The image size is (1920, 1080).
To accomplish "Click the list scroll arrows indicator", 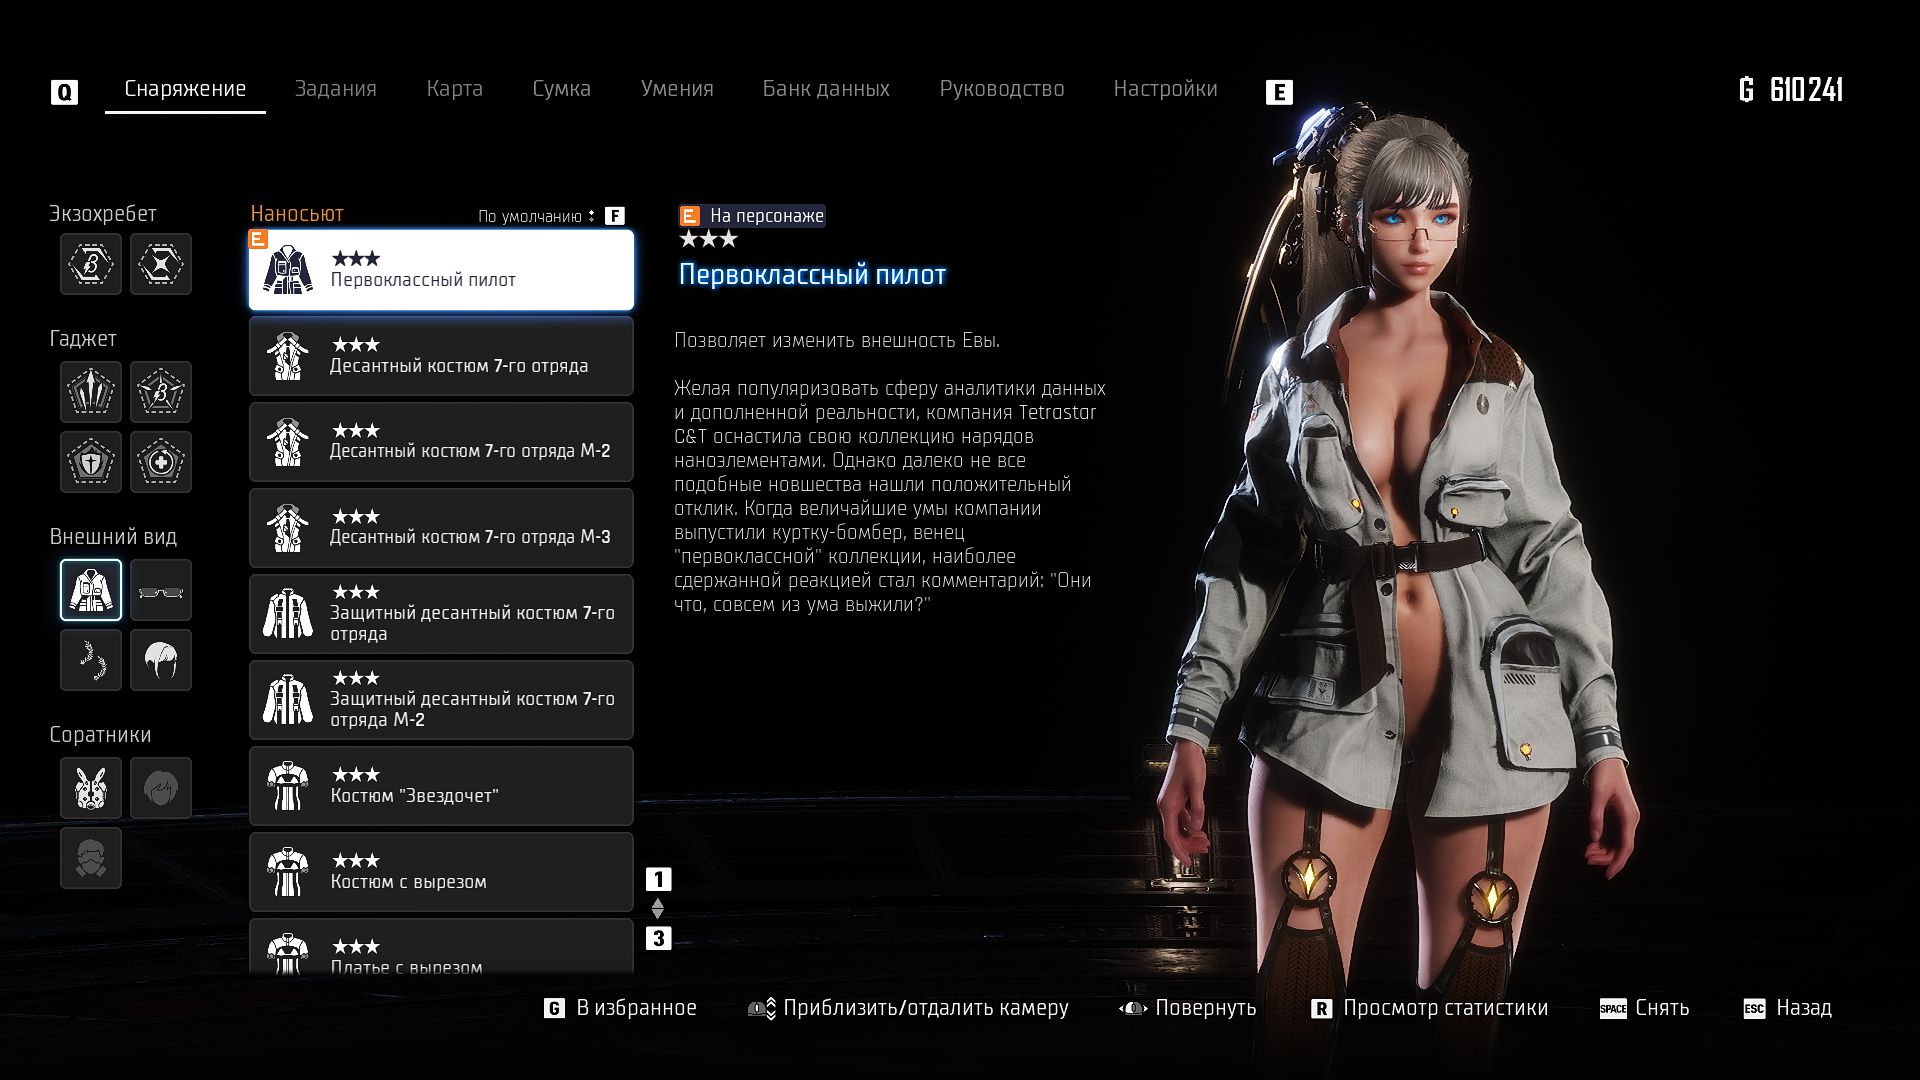I will tap(658, 908).
